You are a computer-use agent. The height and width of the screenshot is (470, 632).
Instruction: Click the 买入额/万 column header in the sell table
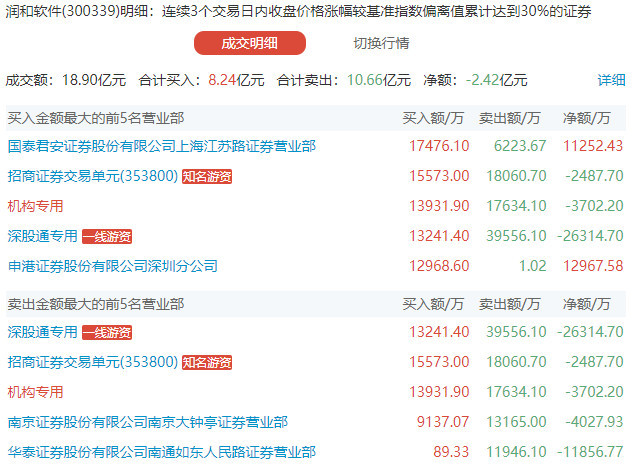433,304
